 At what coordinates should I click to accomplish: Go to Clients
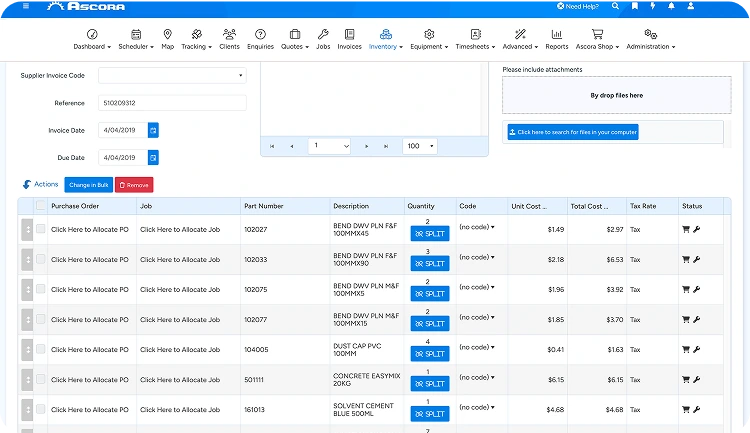(229, 39)
